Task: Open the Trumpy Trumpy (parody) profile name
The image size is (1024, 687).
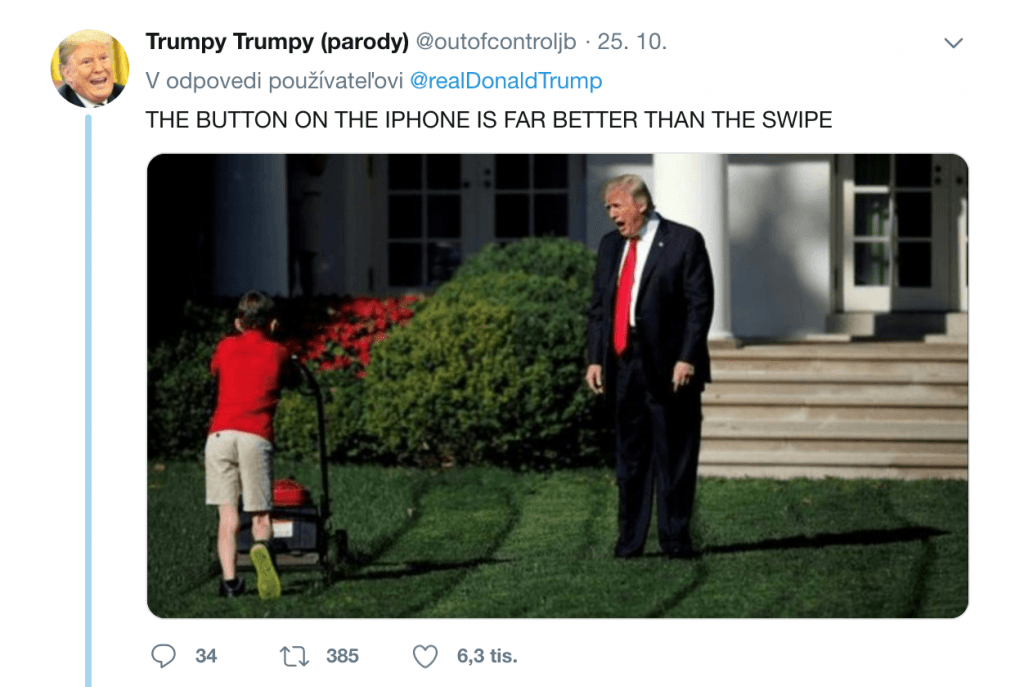Action: pyautogui.click(x=277, y=41)
